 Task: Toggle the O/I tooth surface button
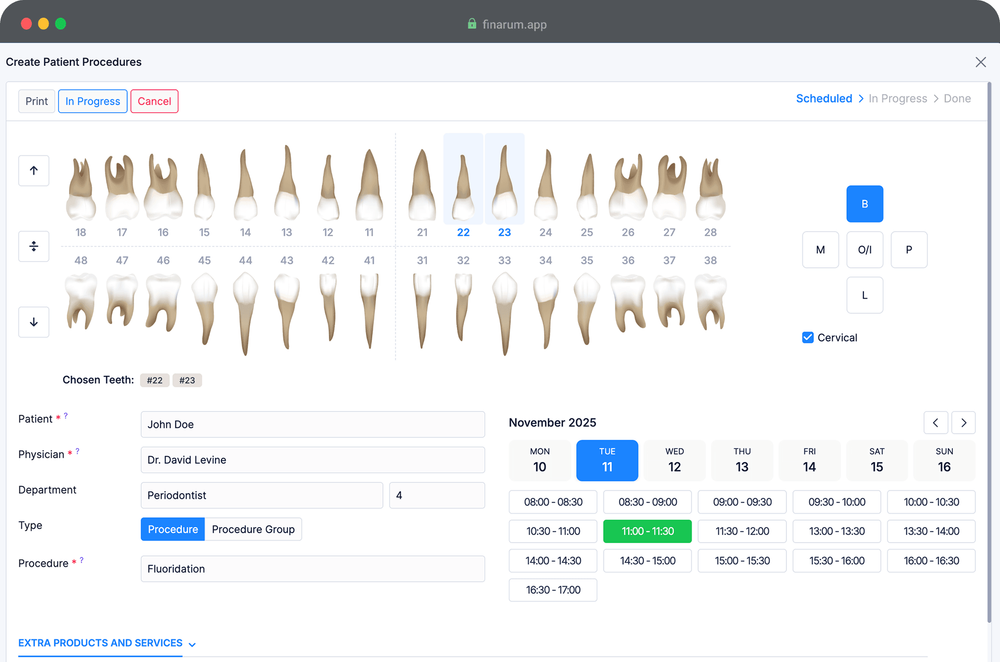(864, 250)
